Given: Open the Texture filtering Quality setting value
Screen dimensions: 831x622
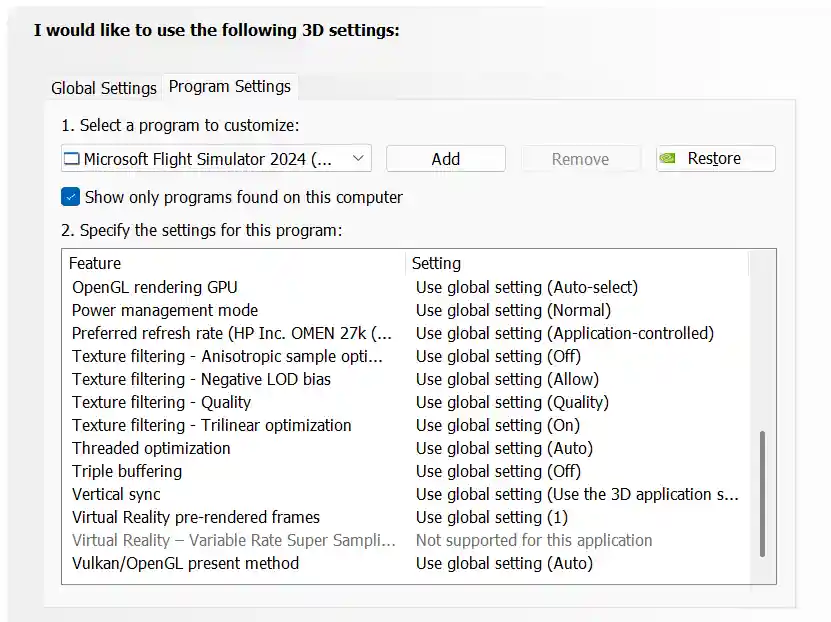Looking at the screenshot, I should (x=512, y=402).
